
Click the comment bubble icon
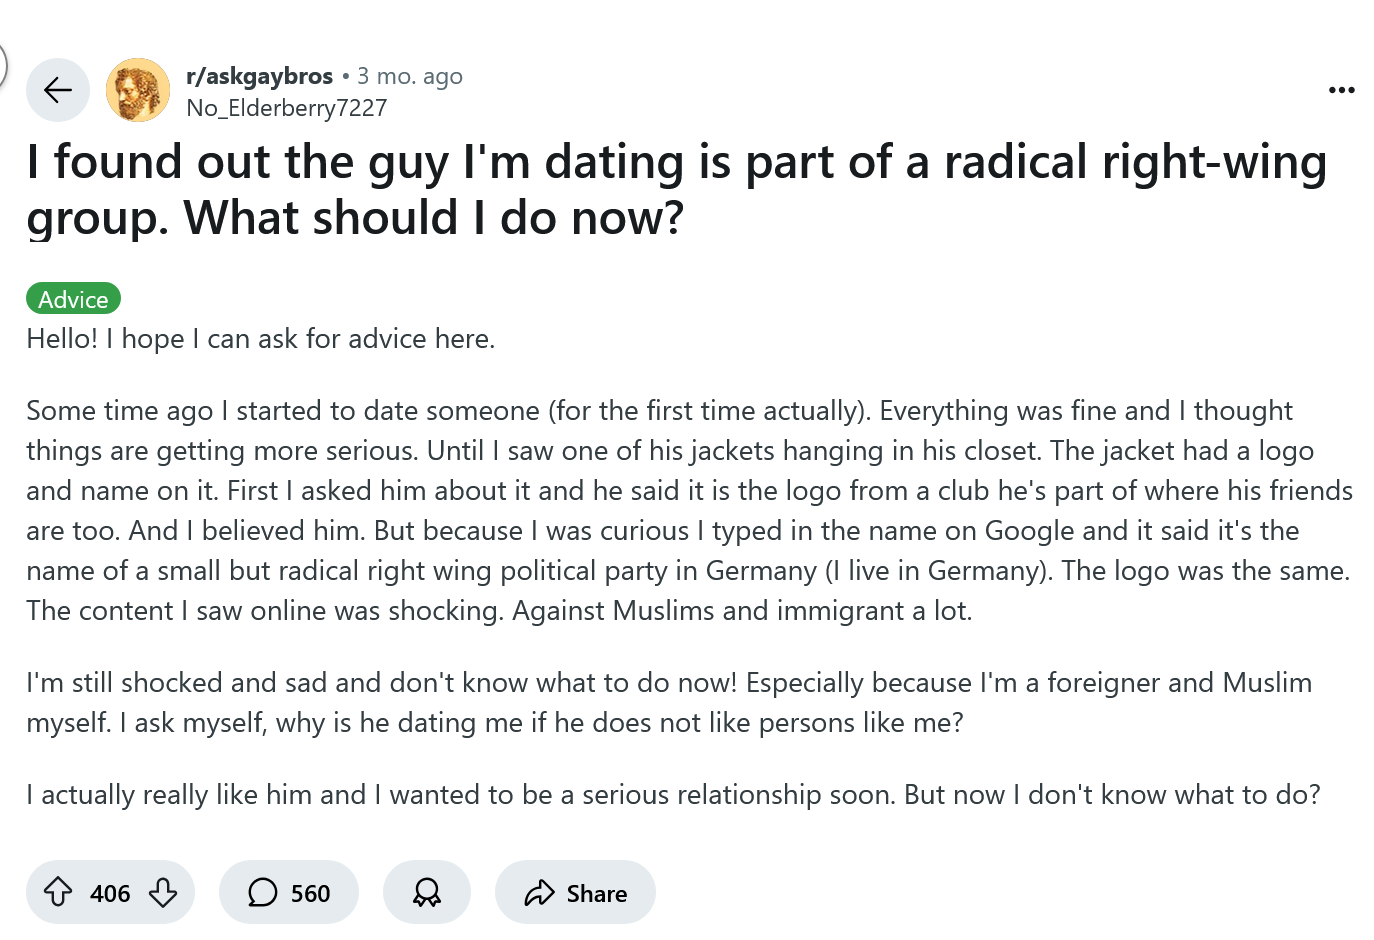[x=262, y=892]
